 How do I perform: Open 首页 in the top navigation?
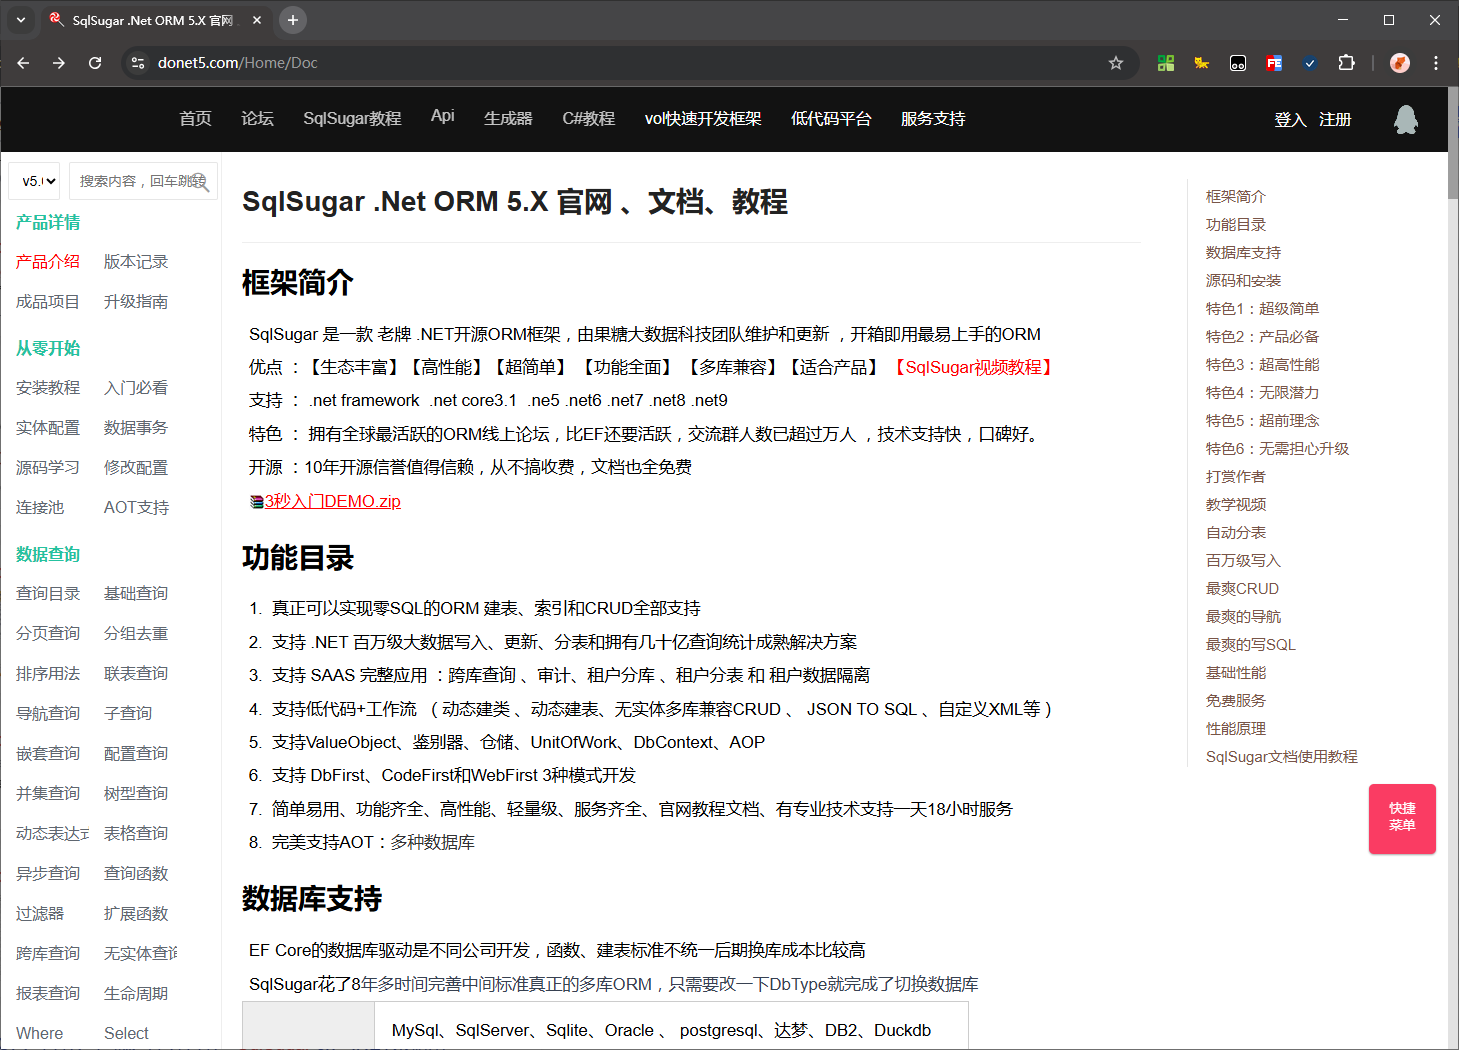click(195, 119)
